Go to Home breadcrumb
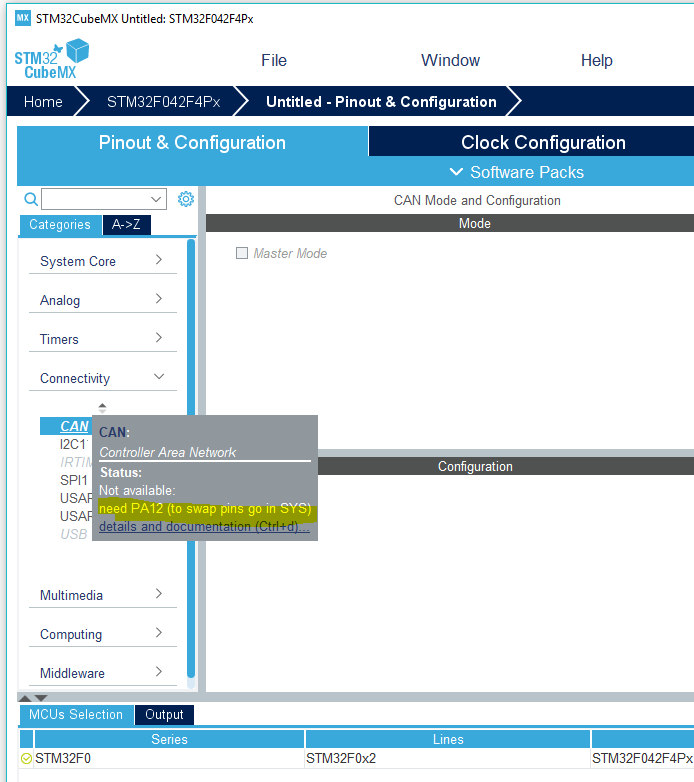694x782 pixels. [43, 101]
